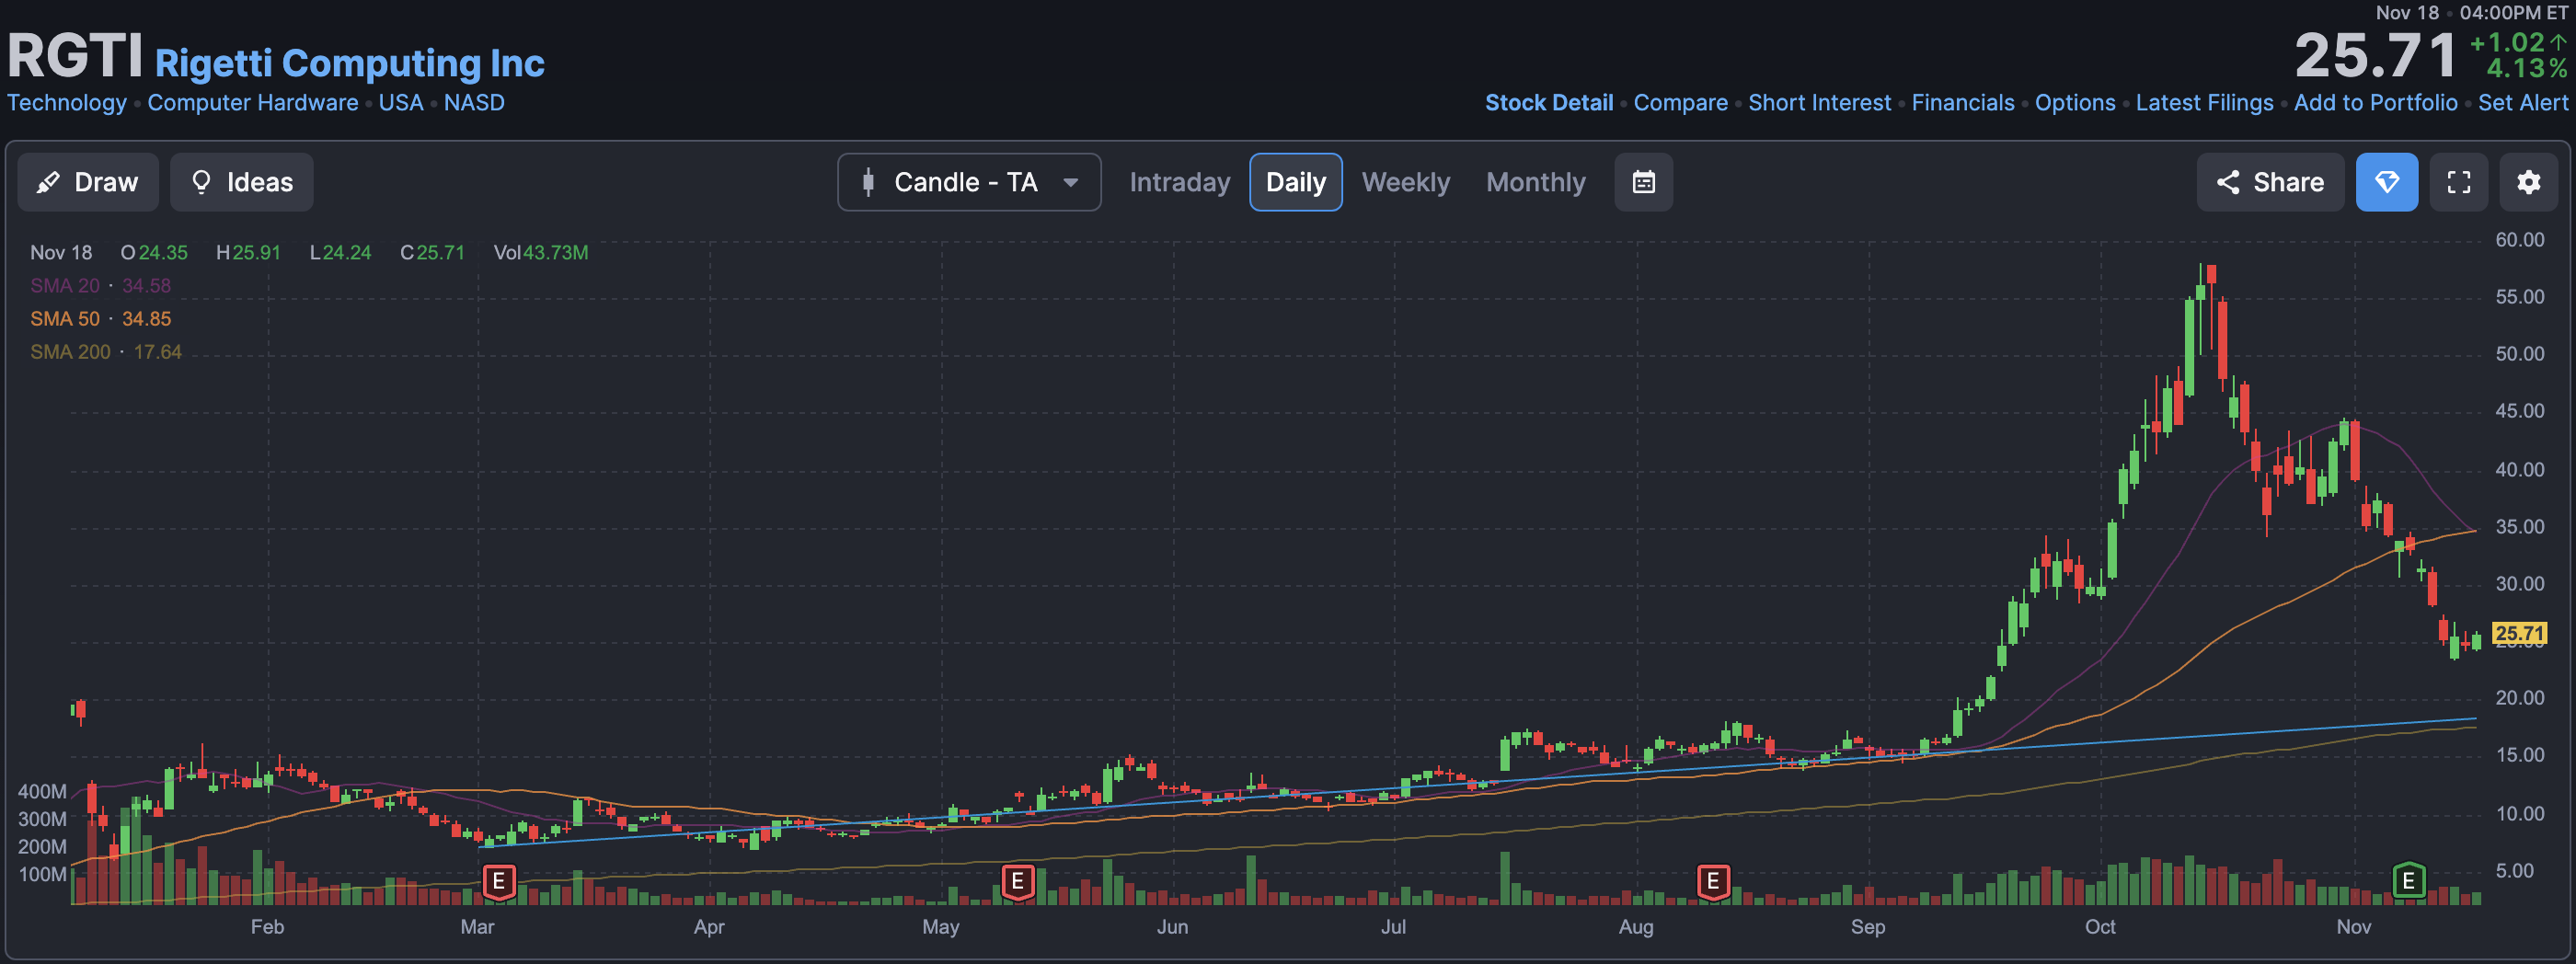The image size is (2576, 964).
Task: Switch to Weekly timeframe
Action: click(x=1406, y=182)
